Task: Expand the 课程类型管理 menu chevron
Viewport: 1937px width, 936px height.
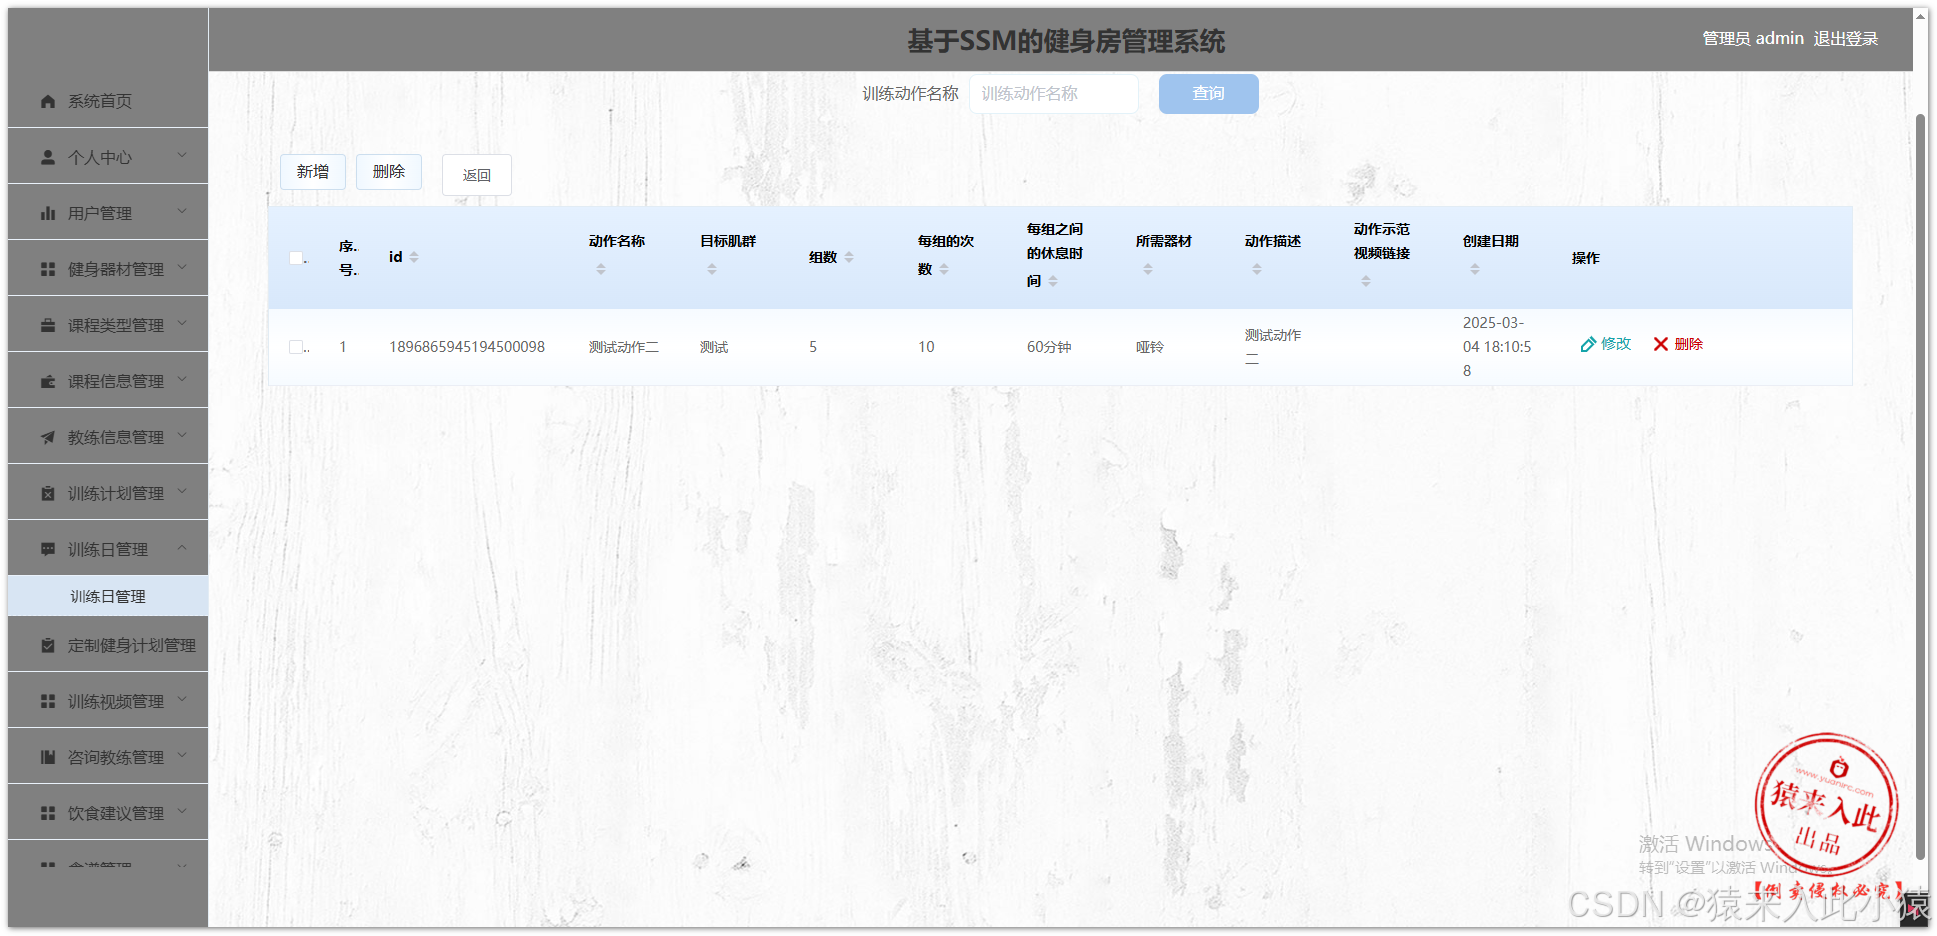Action: click(x=182, y=323)
